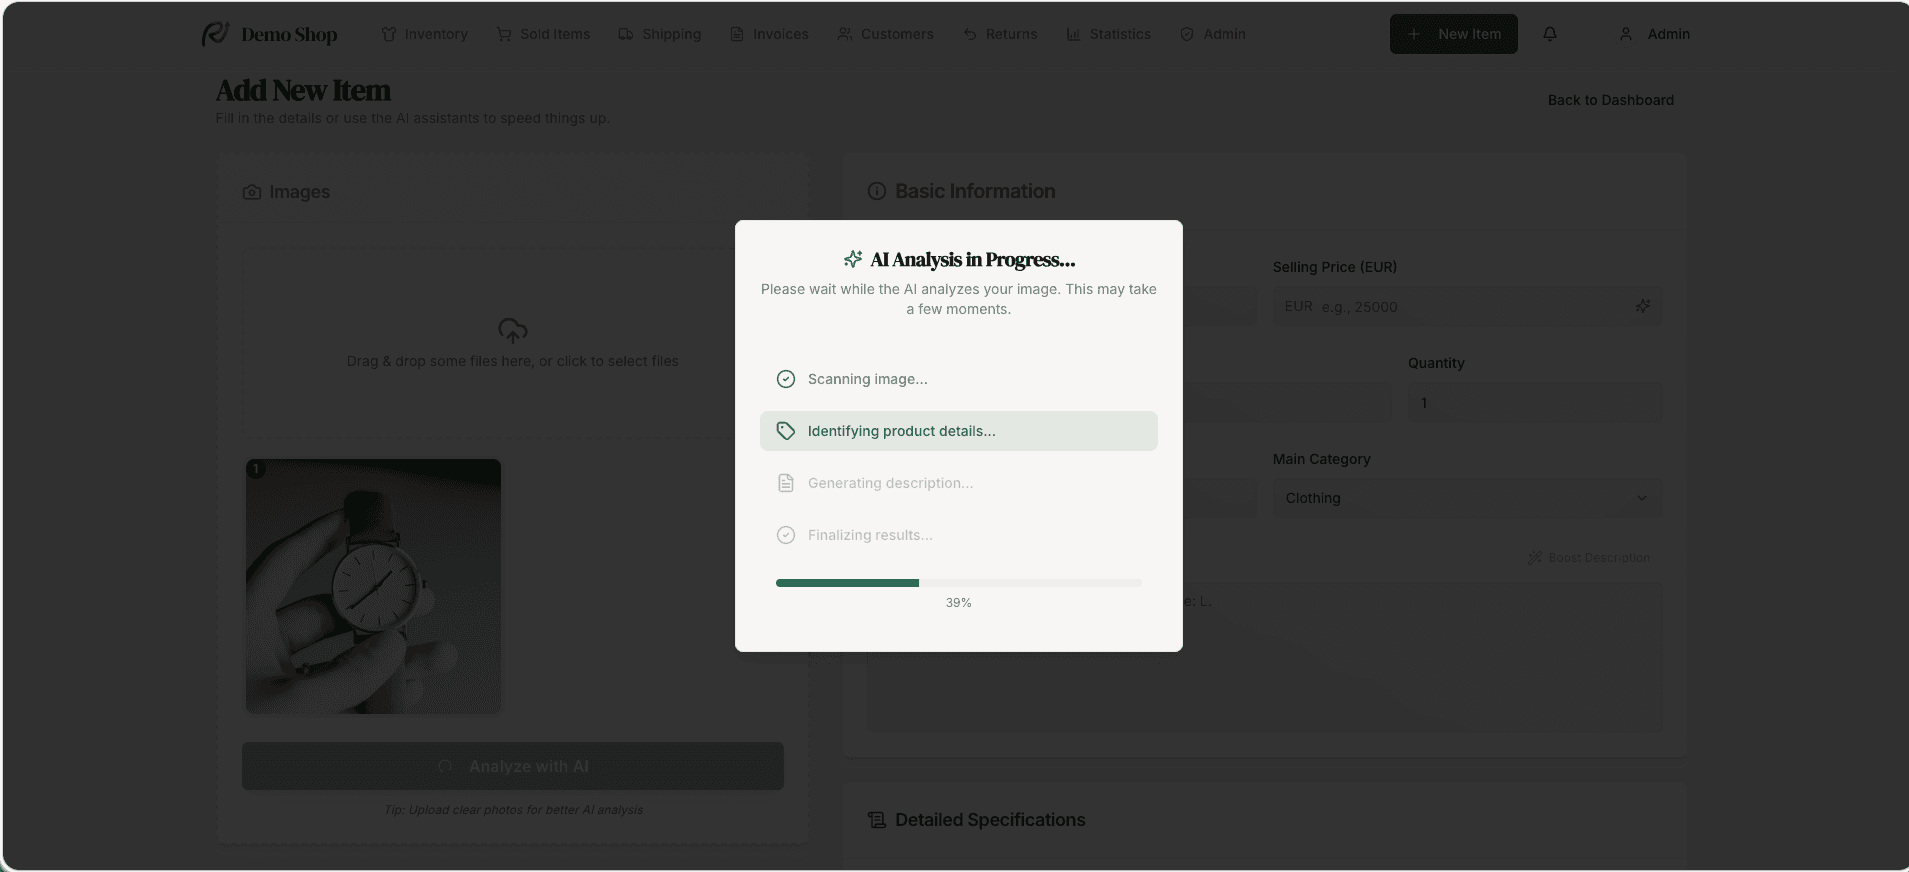Open the Admin user account menu

[1654, 34]
